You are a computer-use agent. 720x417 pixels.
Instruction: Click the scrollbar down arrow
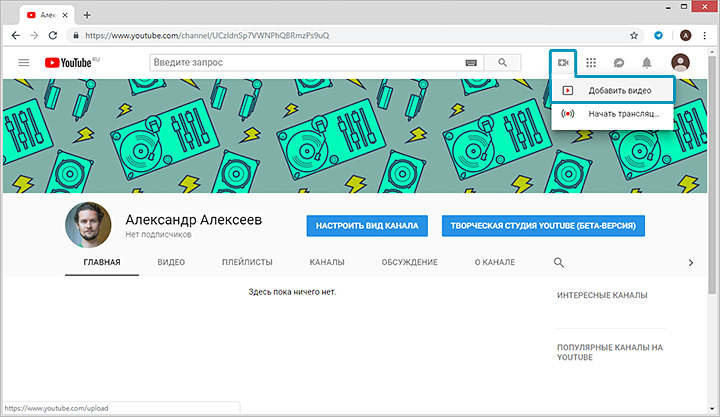pos(712,408)
